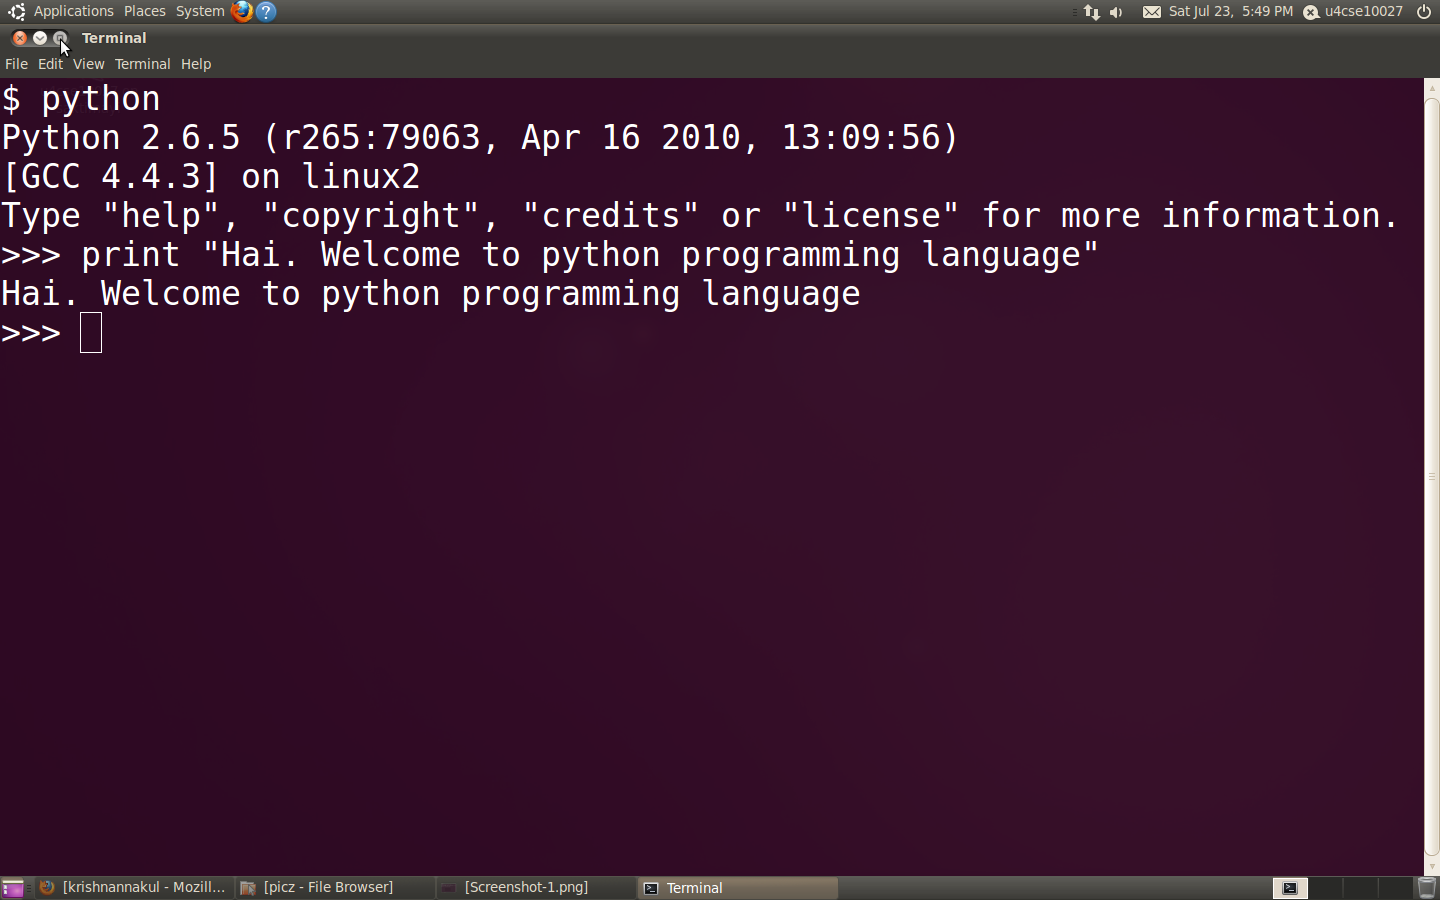
Task: Minimize the Terminal window
Action: tap(40, 38)
